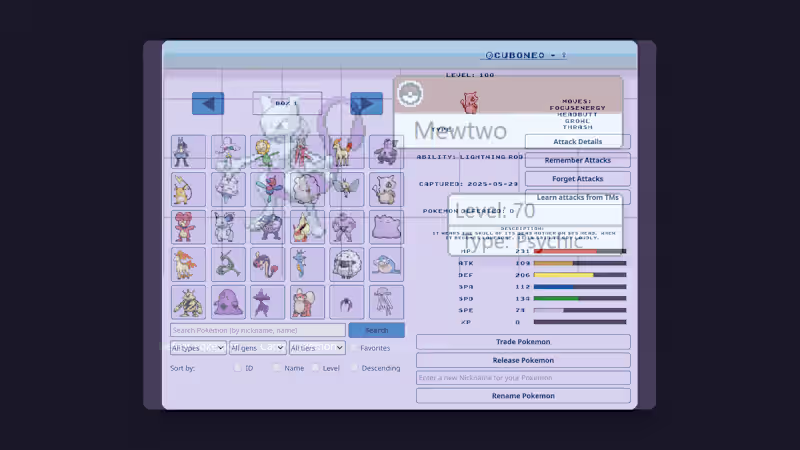Click the green SPD stat bar

pos(580,298)
